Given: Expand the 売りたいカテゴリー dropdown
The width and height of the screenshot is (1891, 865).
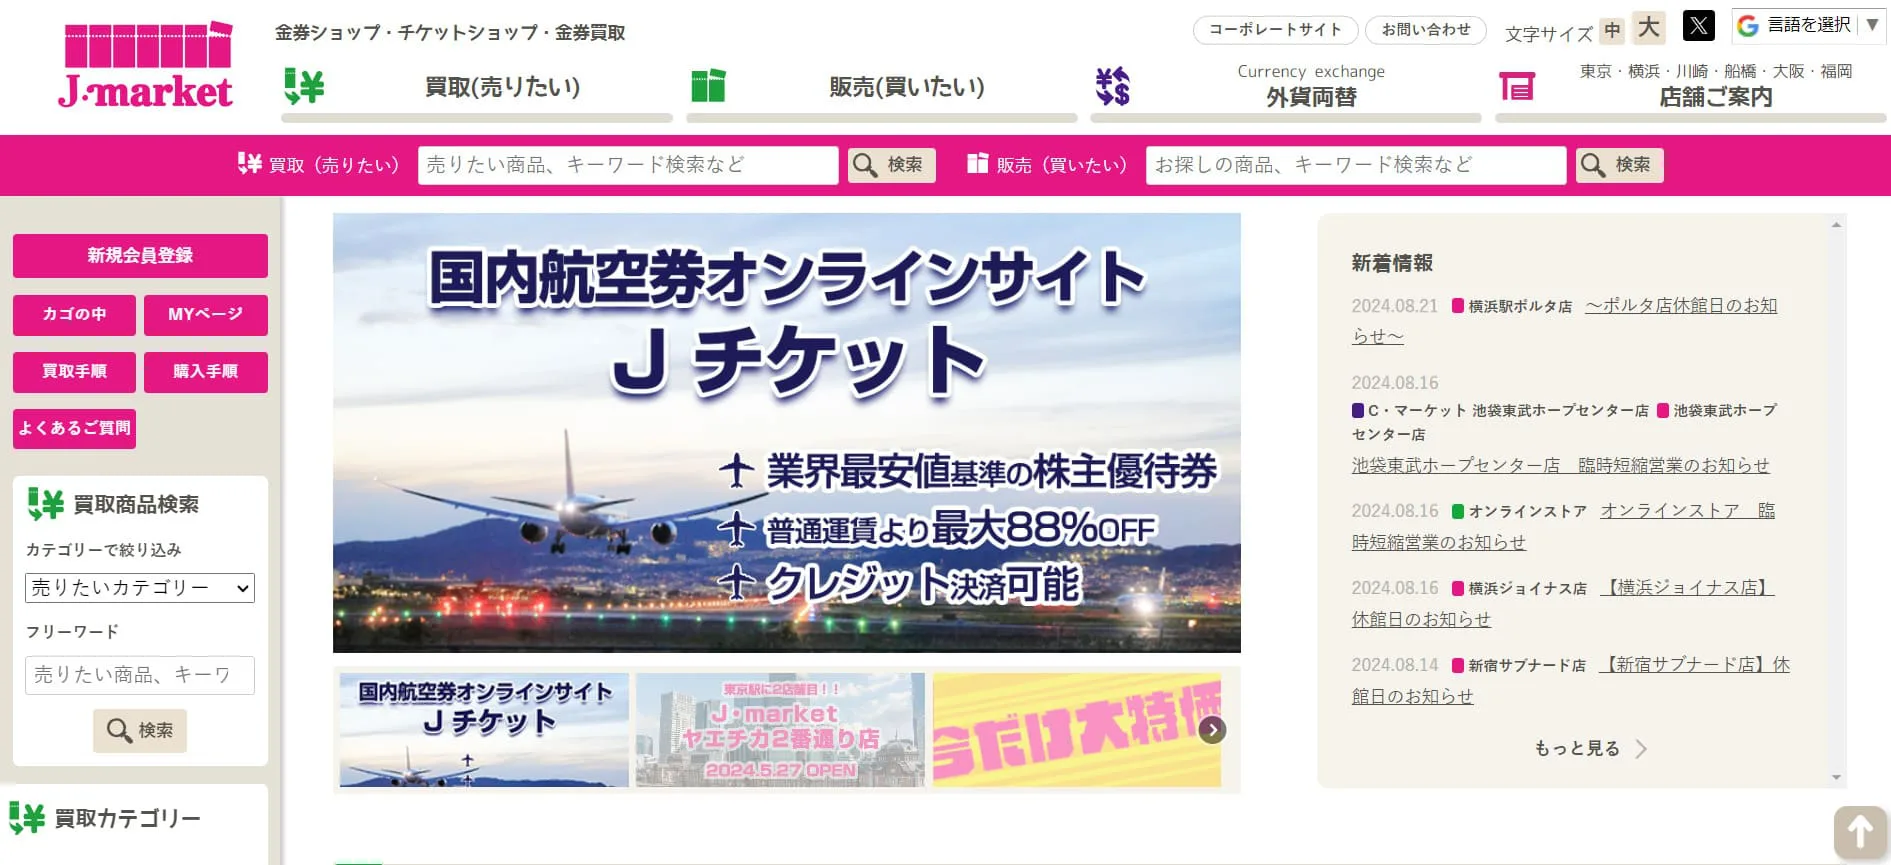Looking at the screenshot, I should [x=140, y=588].
